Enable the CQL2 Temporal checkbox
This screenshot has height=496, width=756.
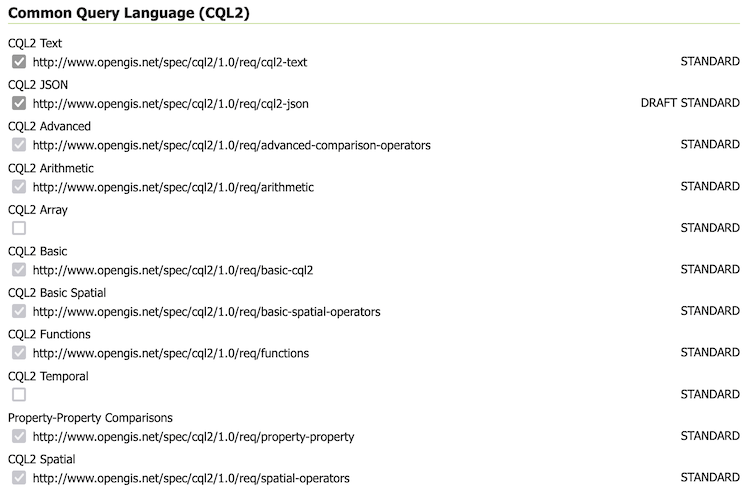19,395
